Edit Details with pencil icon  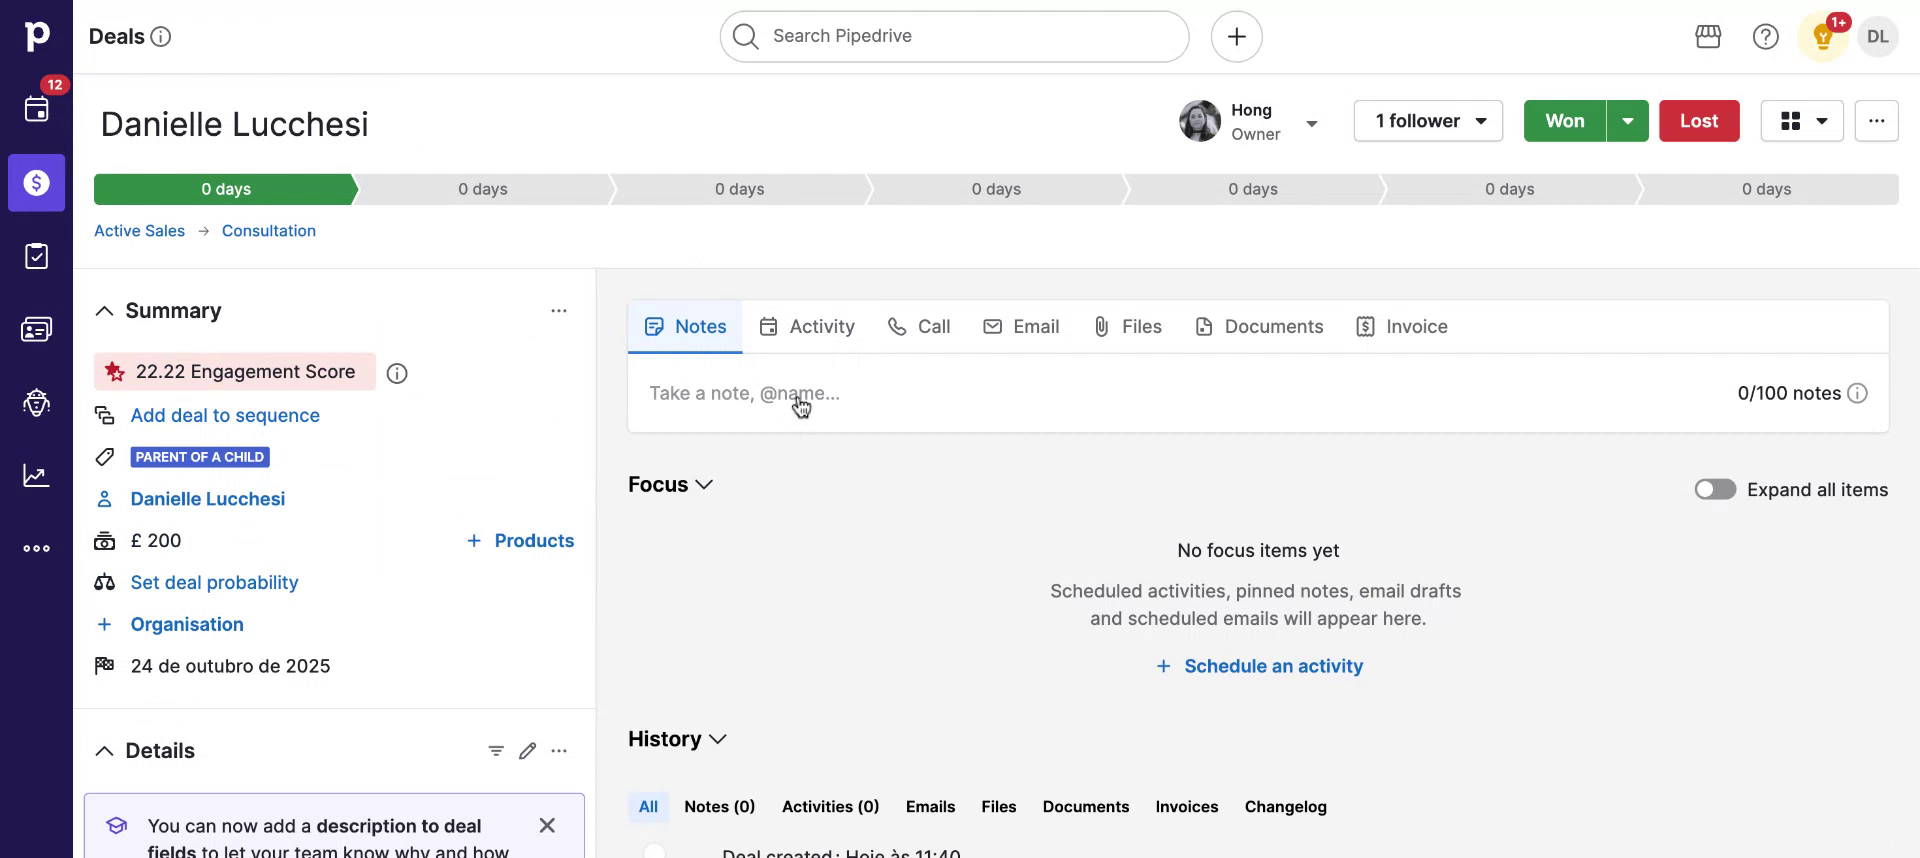click(527, 751)
